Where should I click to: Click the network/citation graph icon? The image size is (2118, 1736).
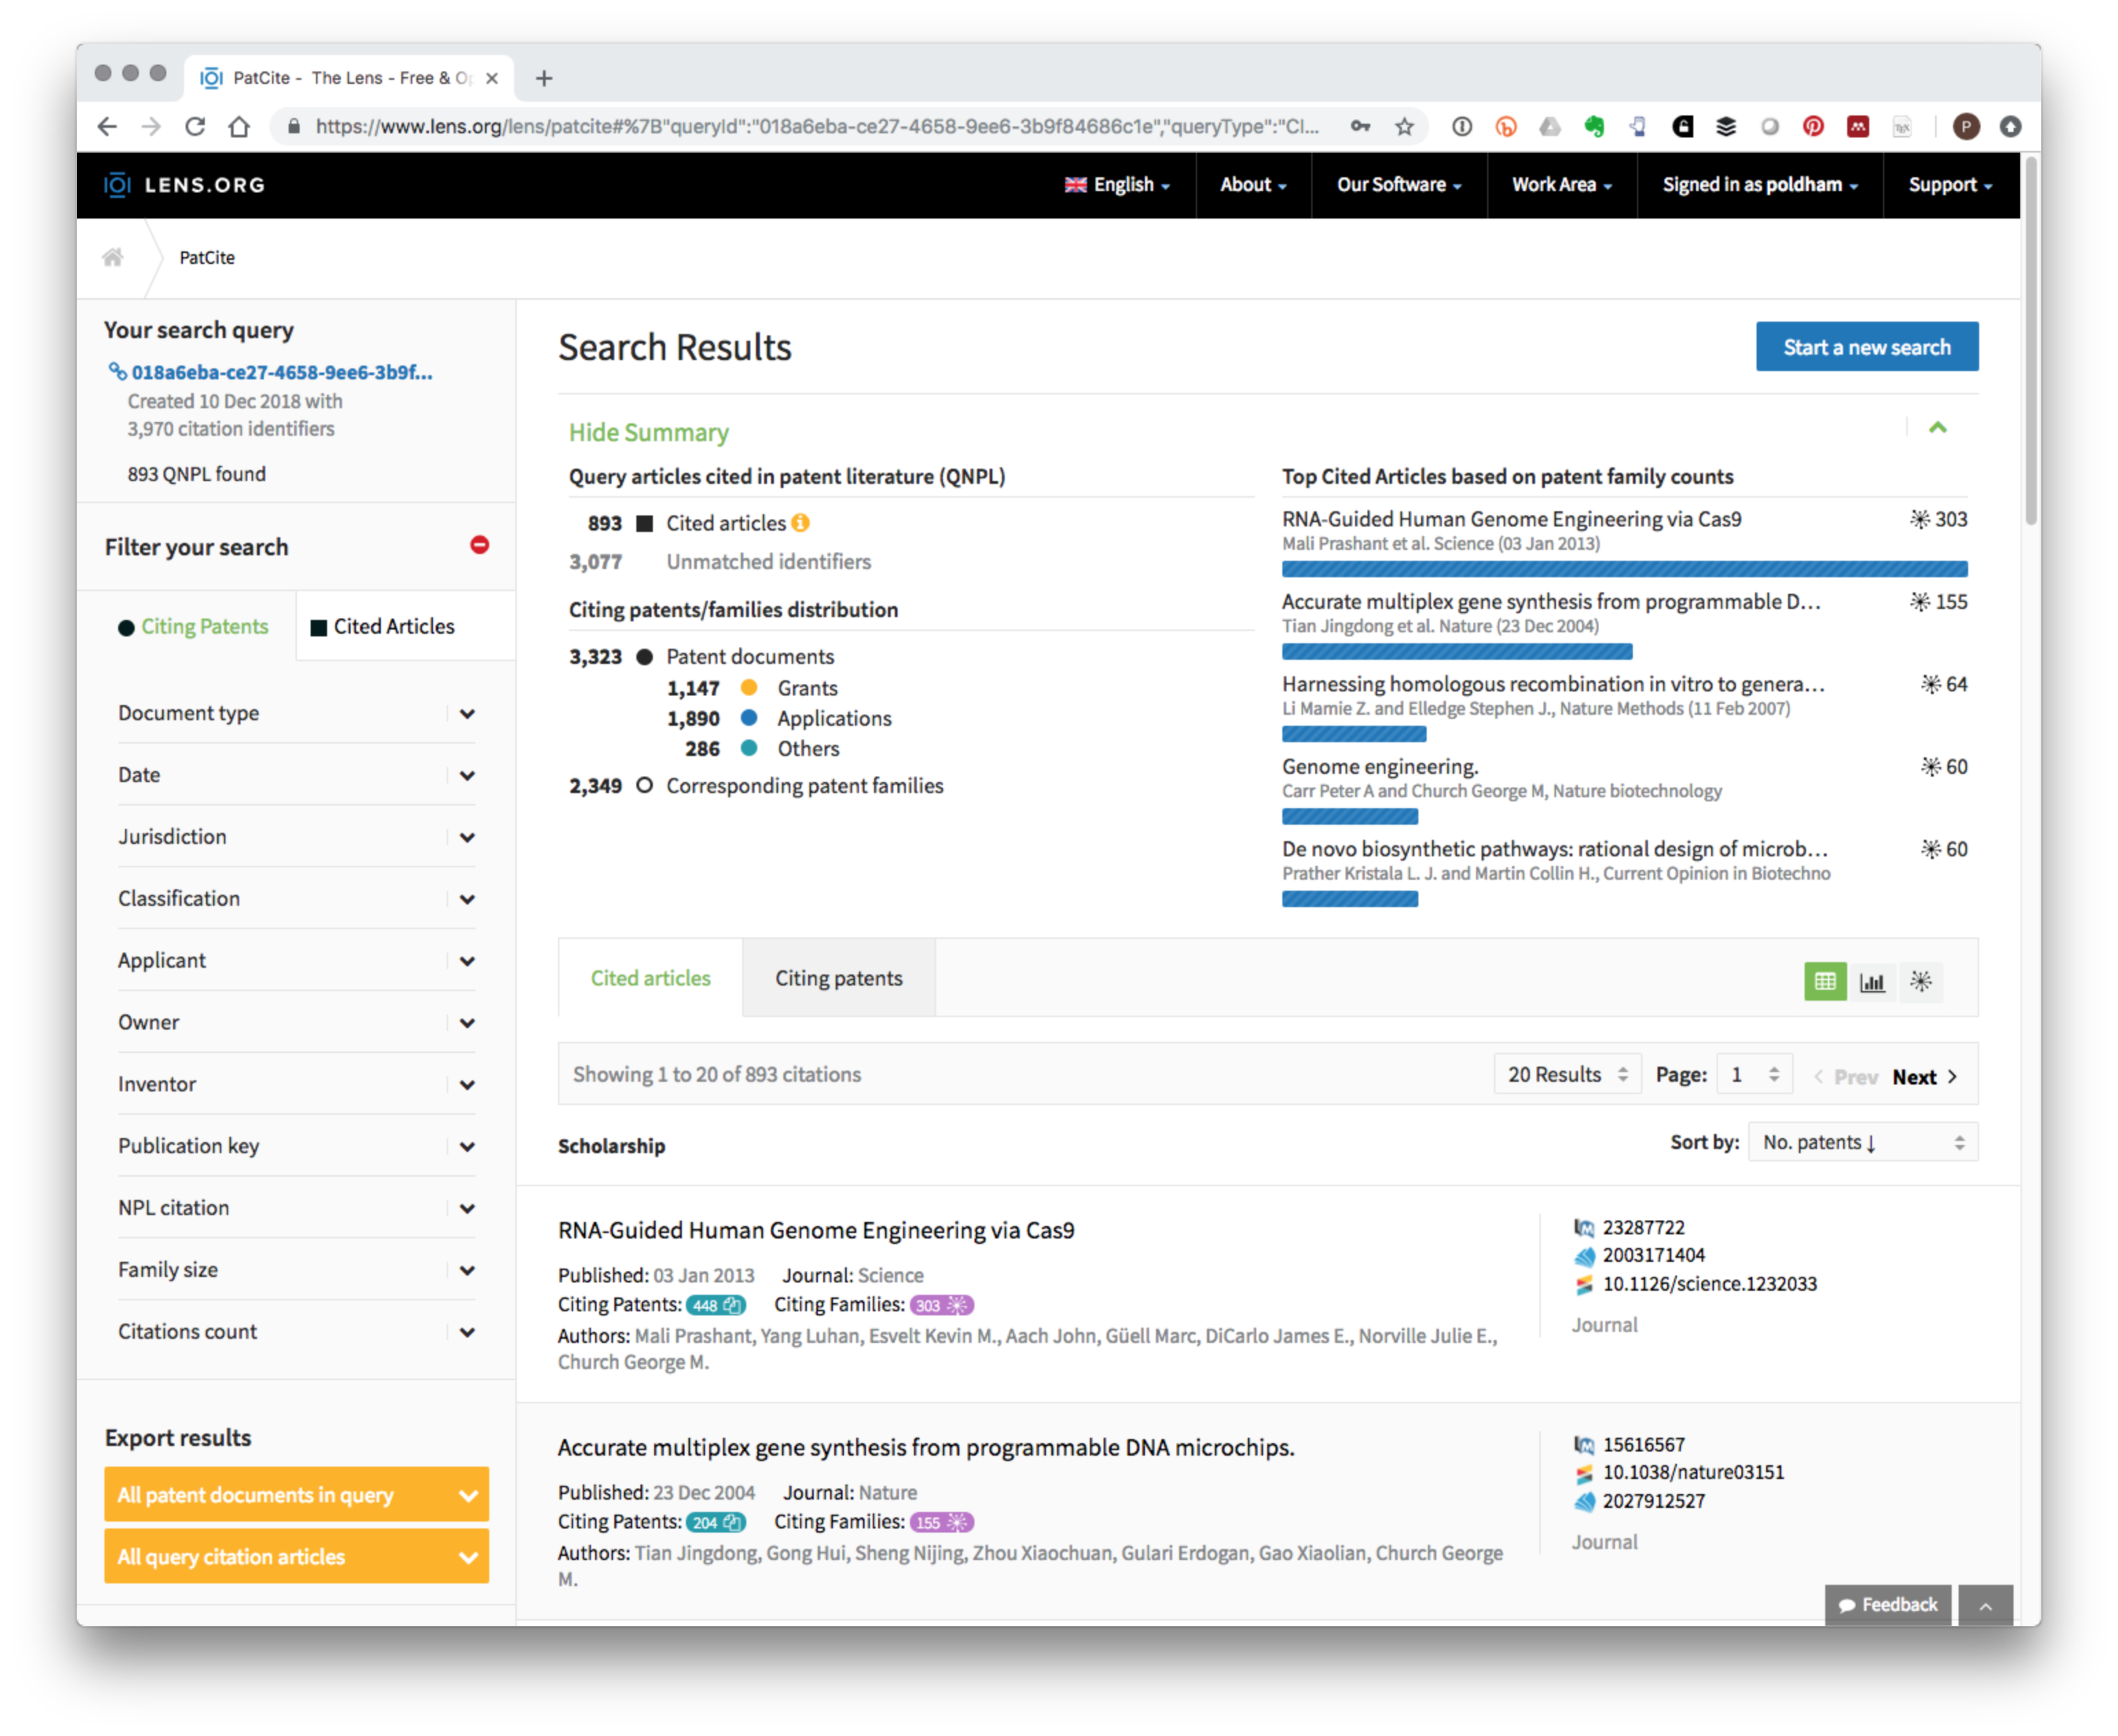(1924, 981)
